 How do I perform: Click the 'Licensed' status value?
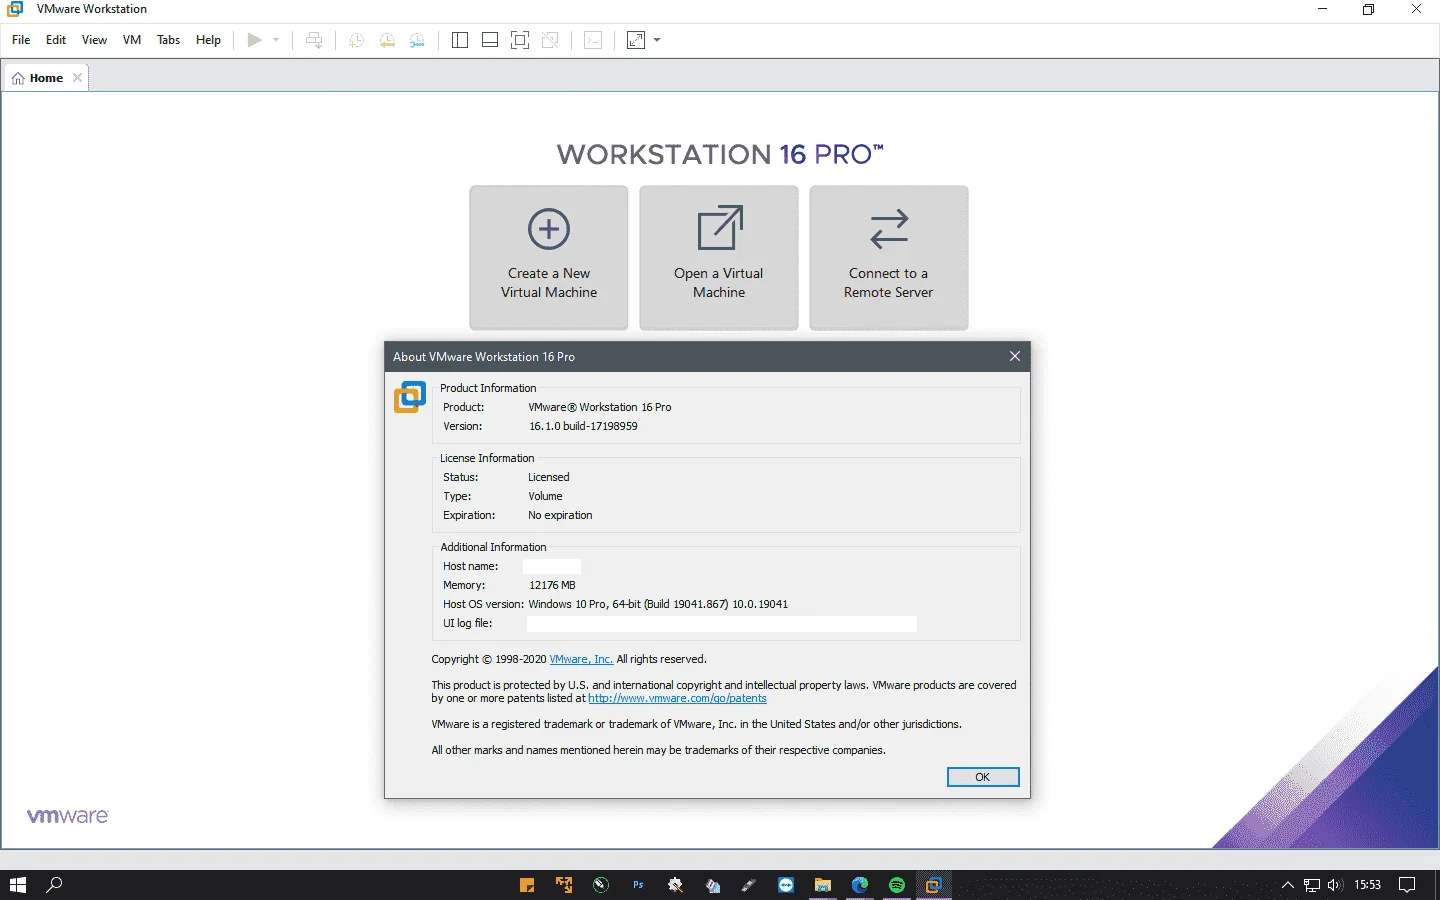[x=549, y=477]
